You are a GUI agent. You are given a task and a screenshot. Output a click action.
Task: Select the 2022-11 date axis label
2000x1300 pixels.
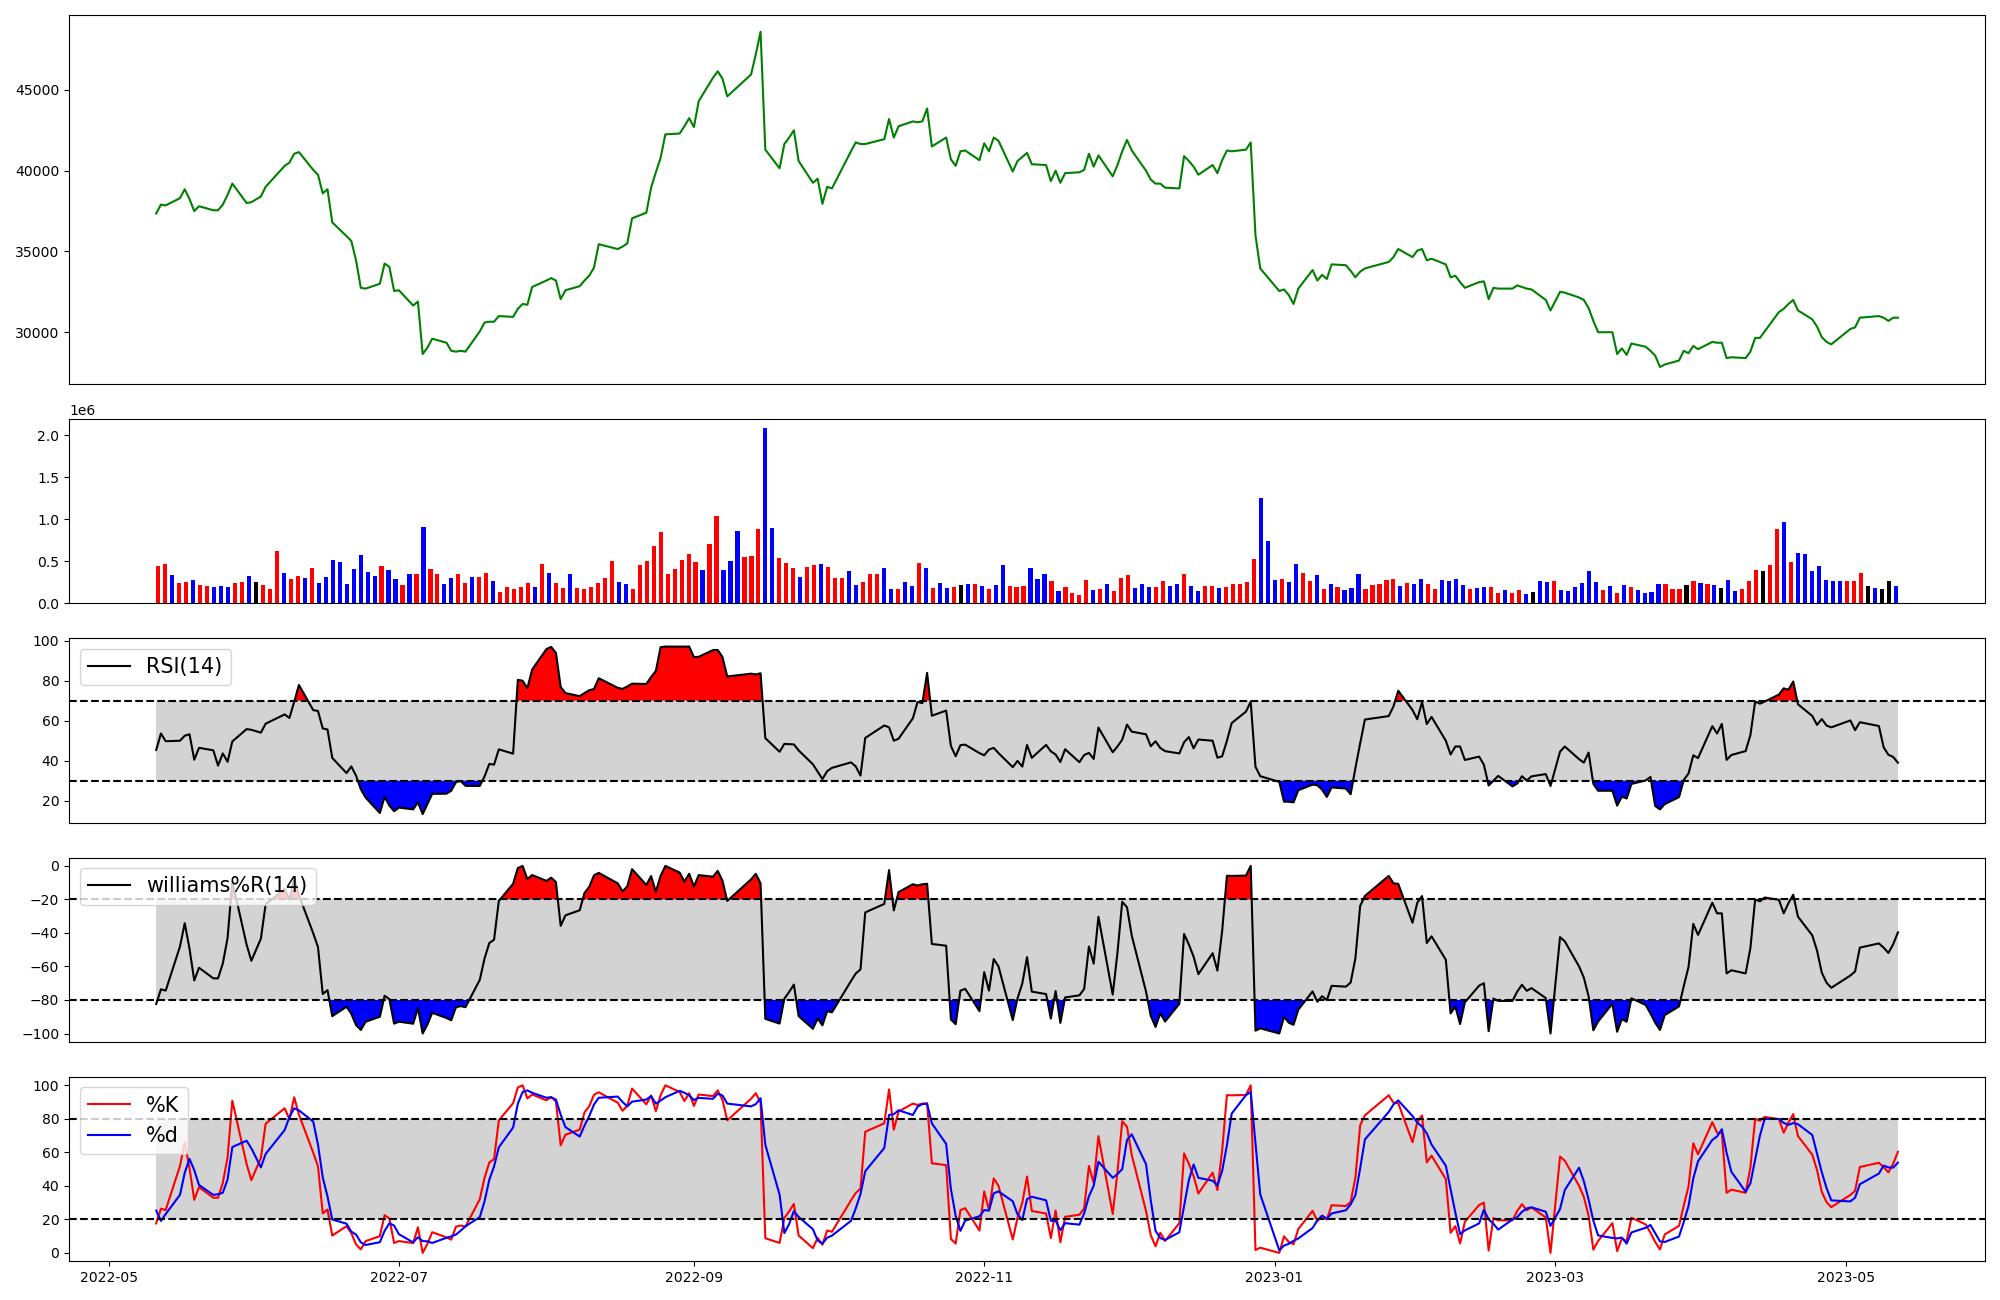(x=984, y=1277)
